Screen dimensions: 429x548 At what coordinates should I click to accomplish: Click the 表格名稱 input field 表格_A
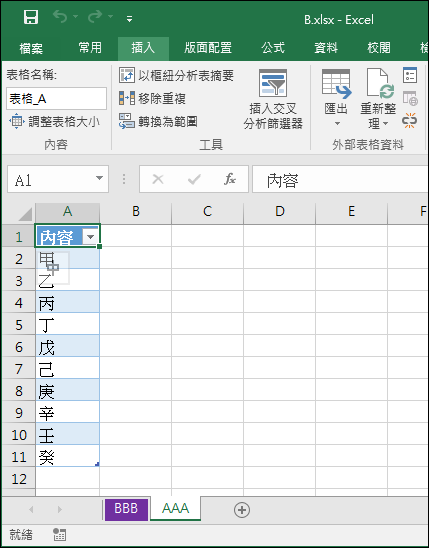coord(56,99)
